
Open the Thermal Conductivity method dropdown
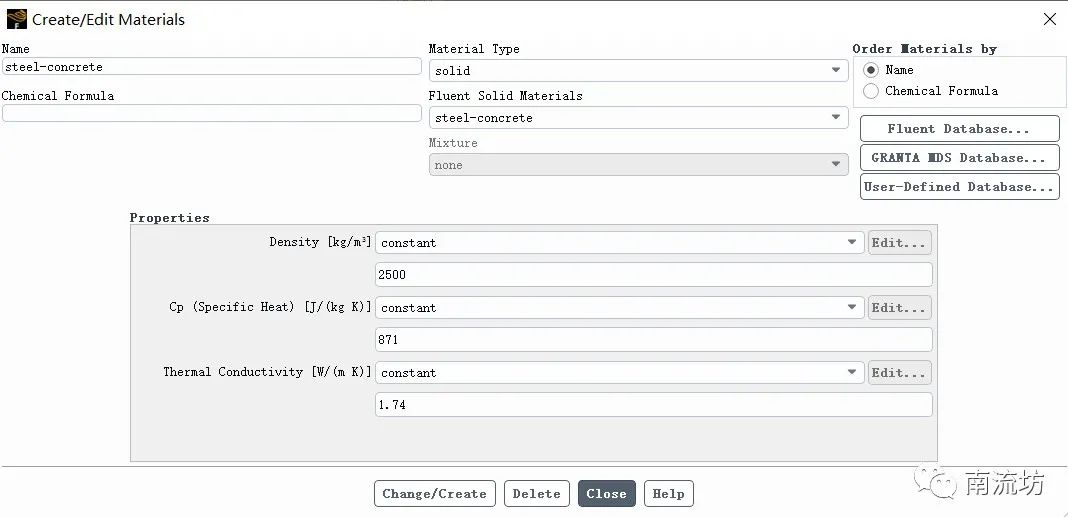(x=619, y=373)
